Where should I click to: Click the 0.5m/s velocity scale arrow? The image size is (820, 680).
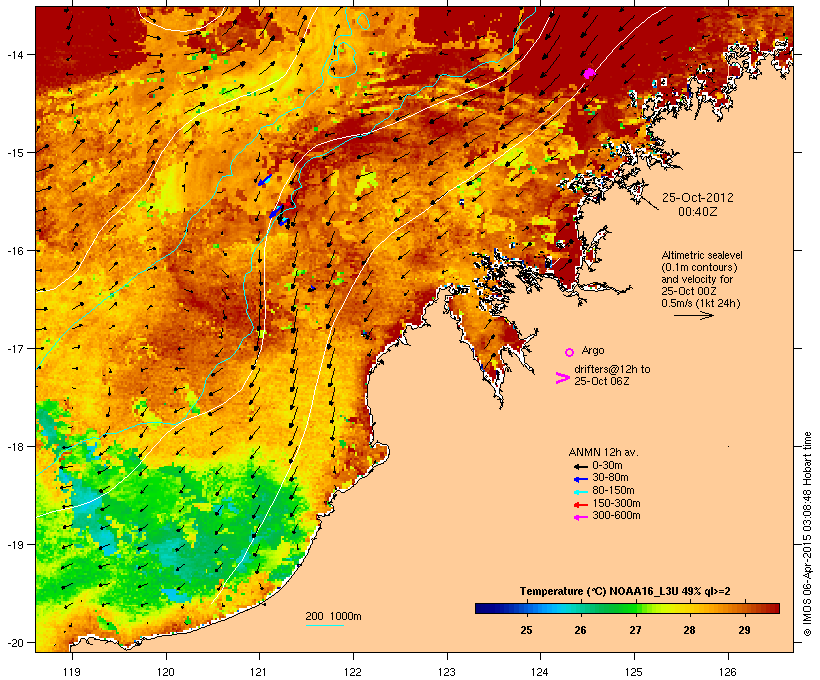click(x=693, y=315)
